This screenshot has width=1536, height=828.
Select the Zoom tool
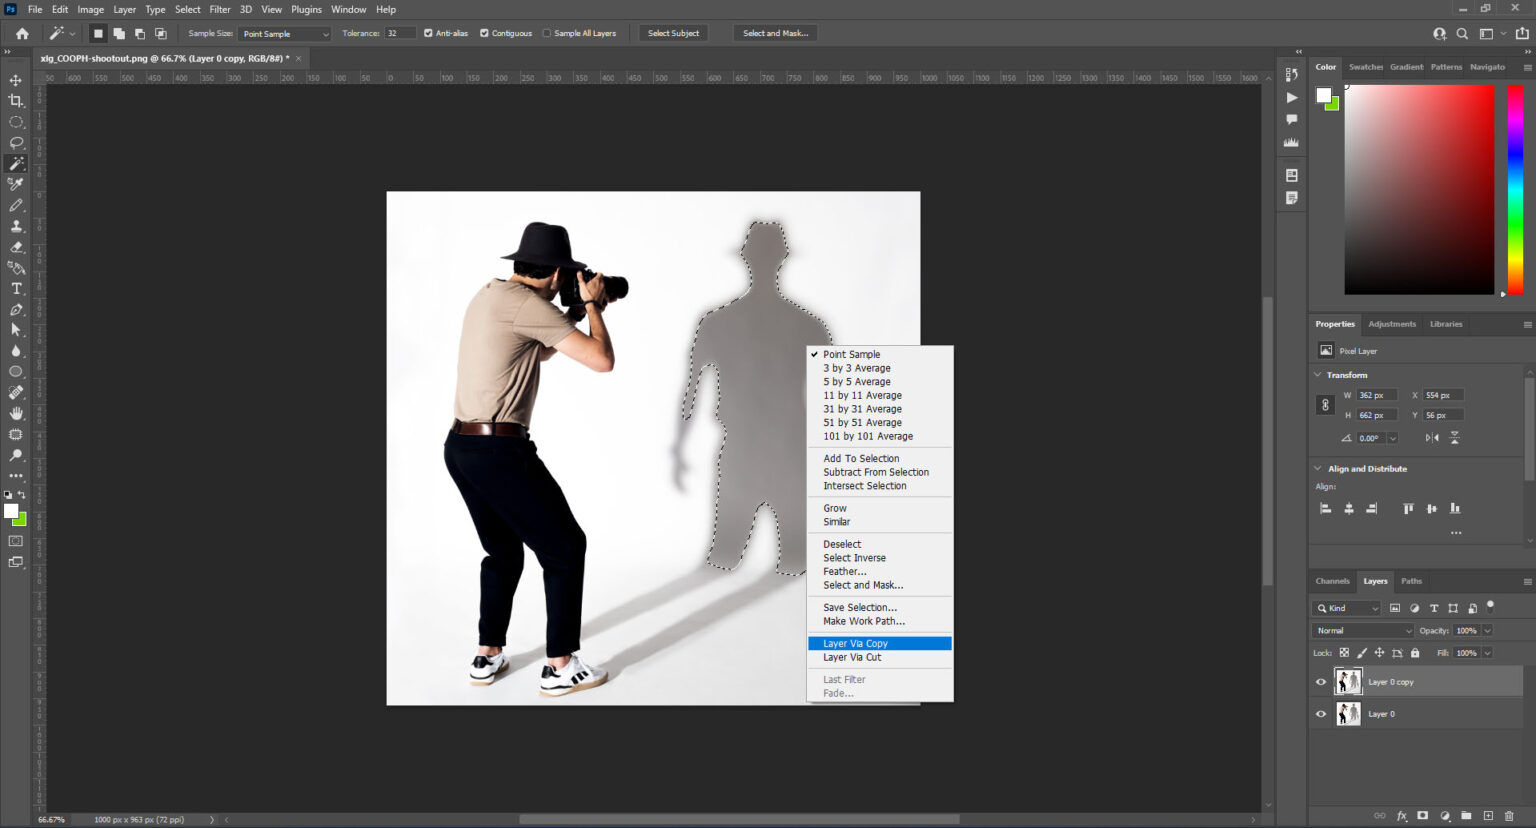[16, 455]
